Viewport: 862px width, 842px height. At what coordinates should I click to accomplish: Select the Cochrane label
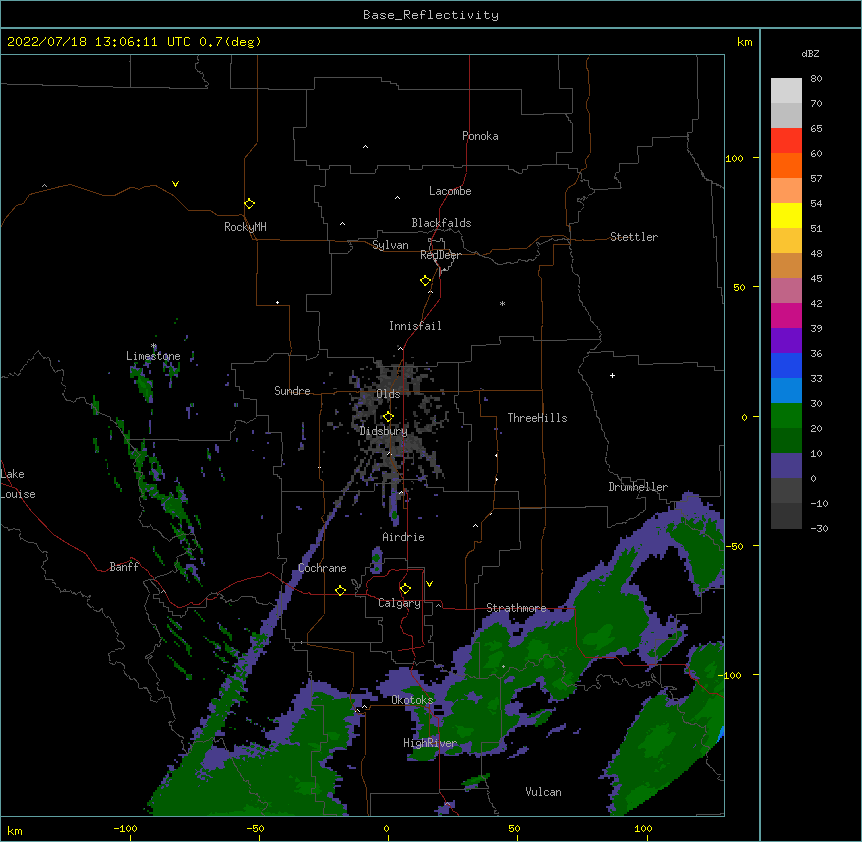322,568
